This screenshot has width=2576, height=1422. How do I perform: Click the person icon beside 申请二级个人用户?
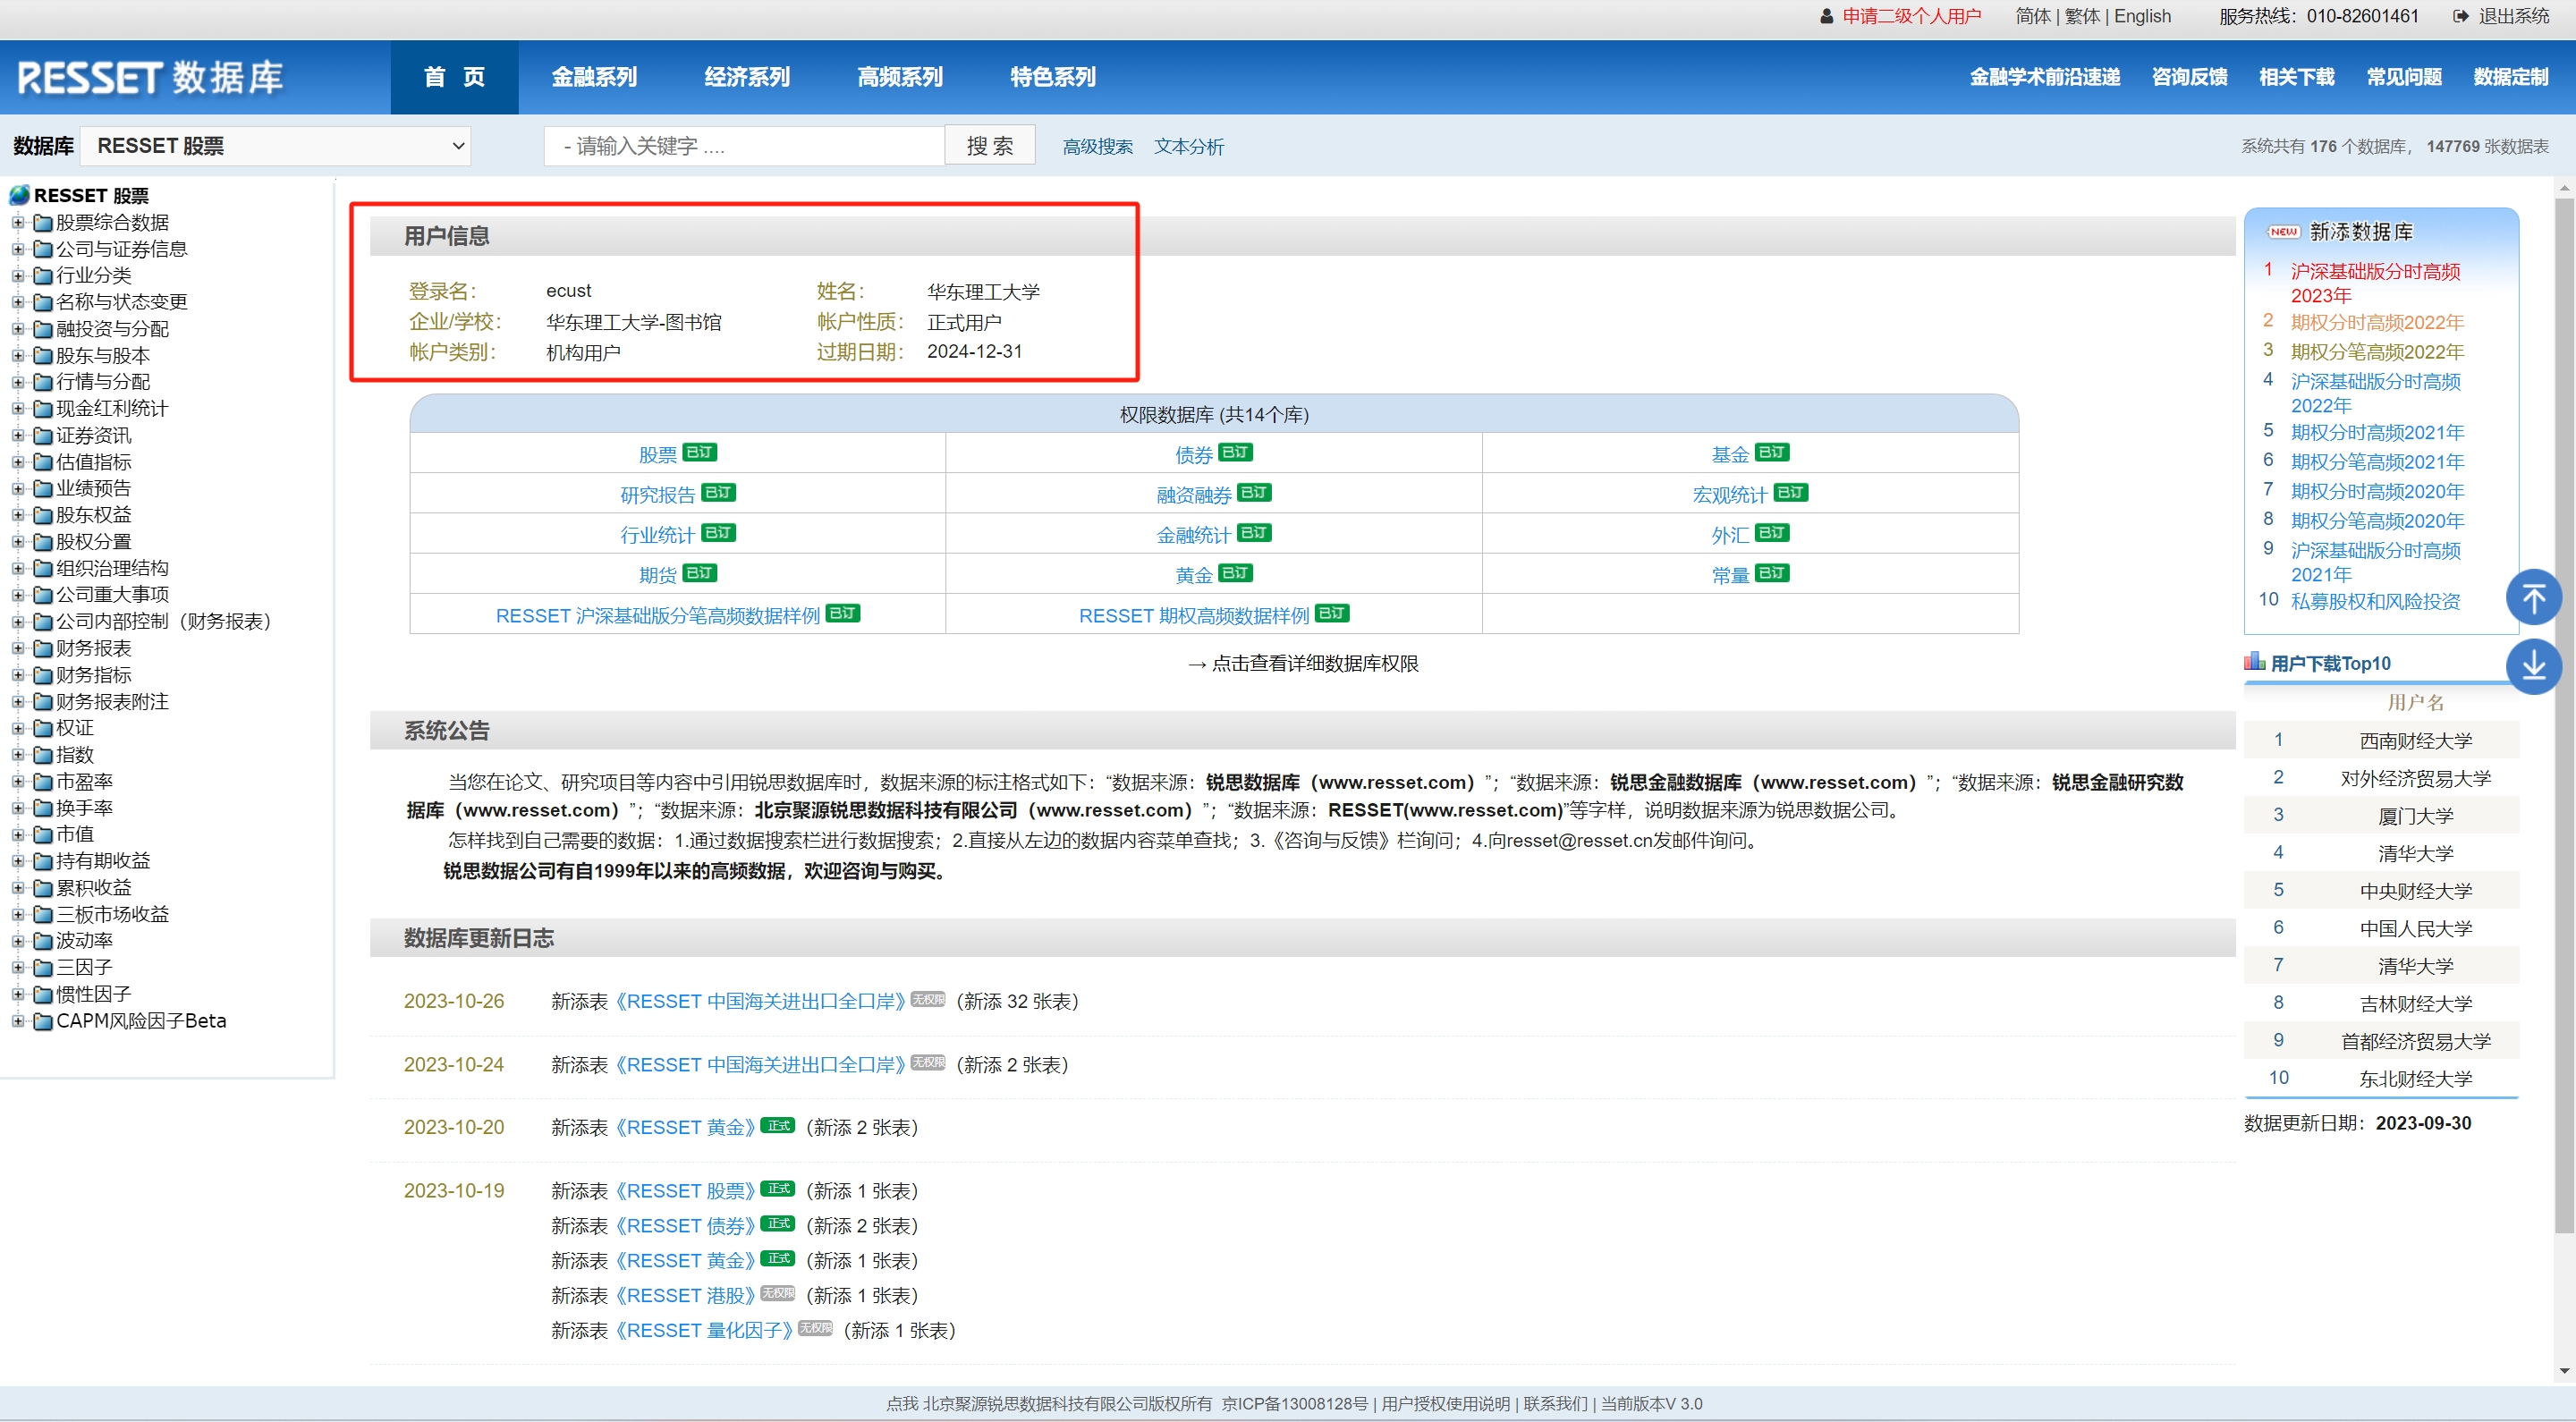[1826, 16]
